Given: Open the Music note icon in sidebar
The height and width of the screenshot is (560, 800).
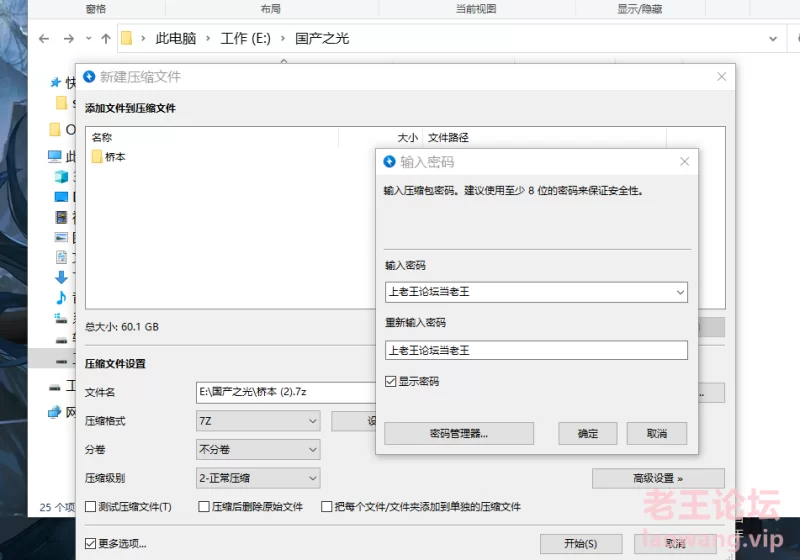Looking at the screenshot, I should [61, 297].
